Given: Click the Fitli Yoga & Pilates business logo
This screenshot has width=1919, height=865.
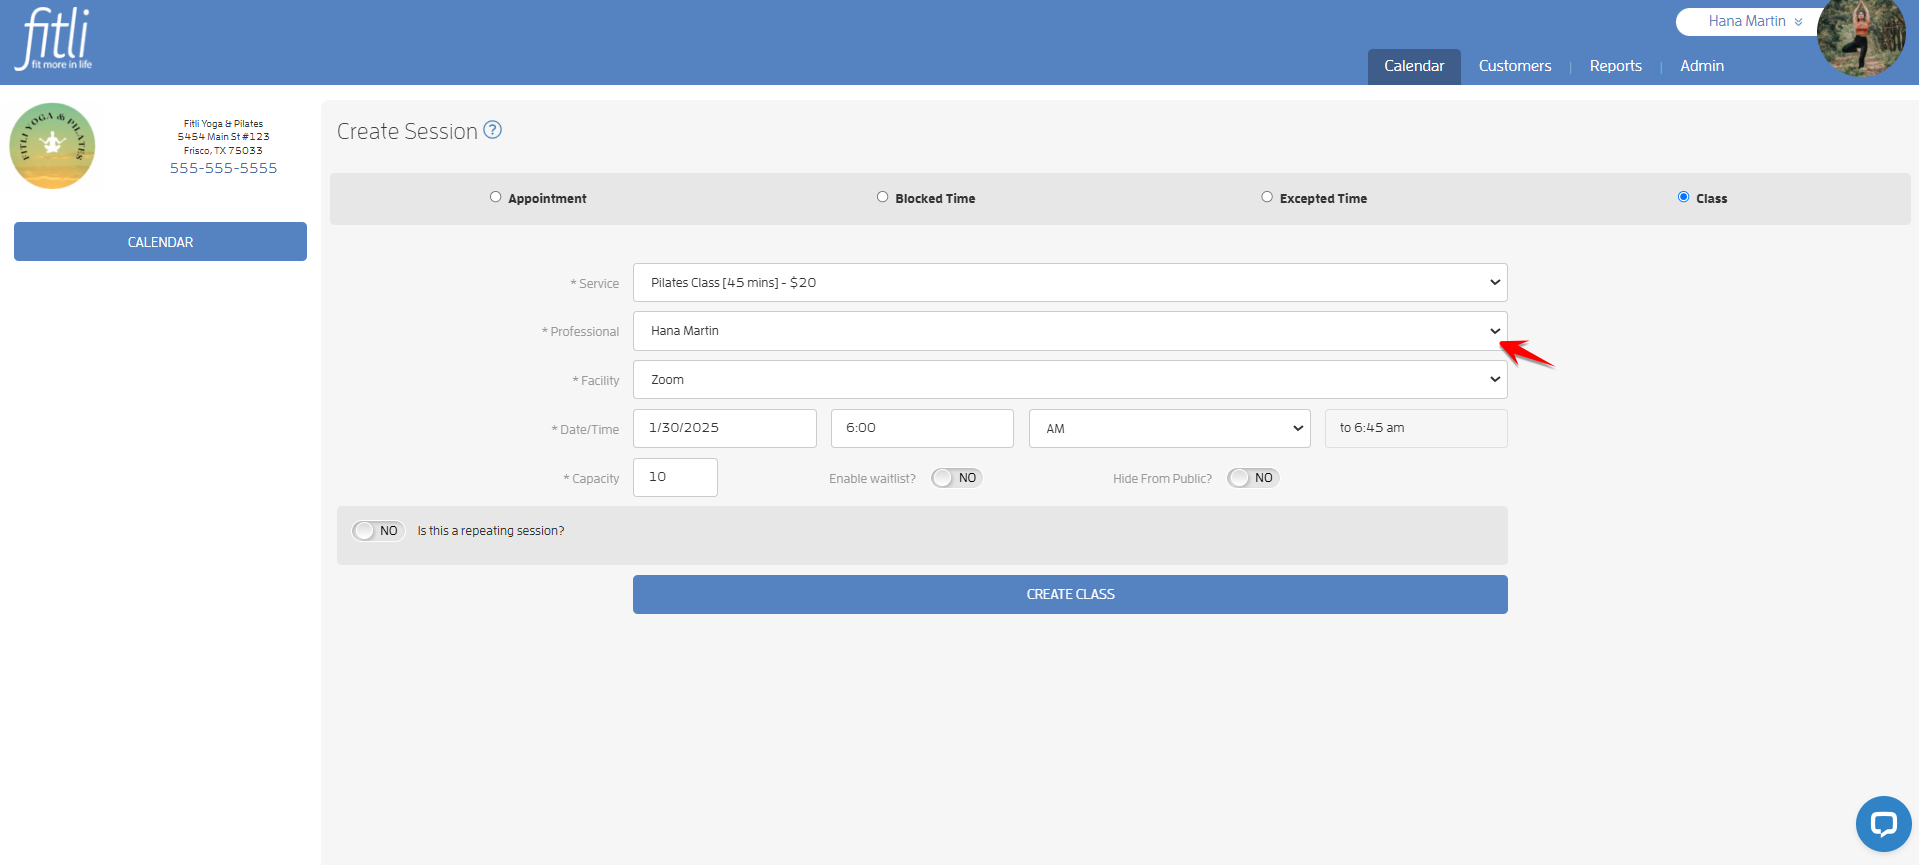Looking at the screenshot, I should click(x=52, y=146).
